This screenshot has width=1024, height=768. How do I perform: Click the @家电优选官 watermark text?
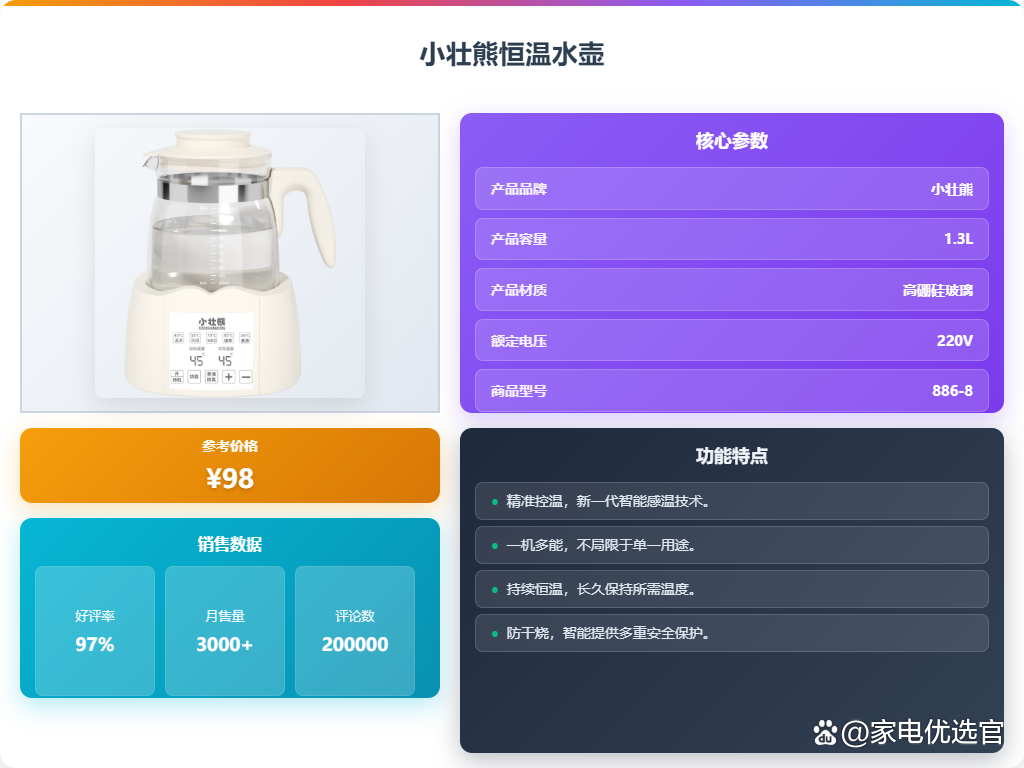point(921,732)
